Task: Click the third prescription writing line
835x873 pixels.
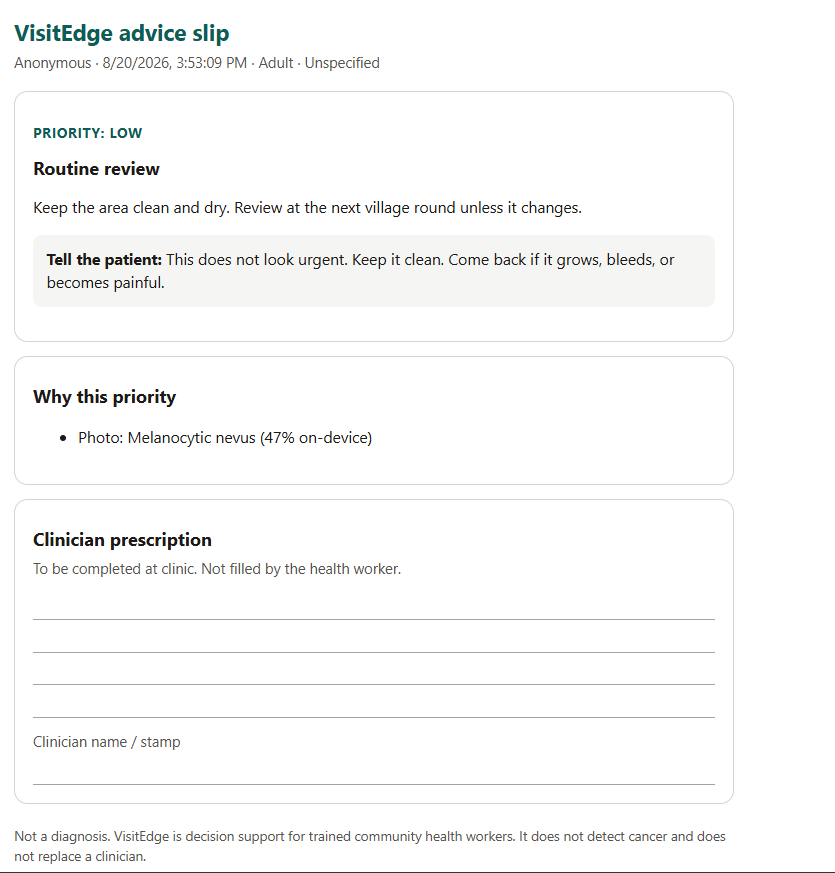Action: 374,684
